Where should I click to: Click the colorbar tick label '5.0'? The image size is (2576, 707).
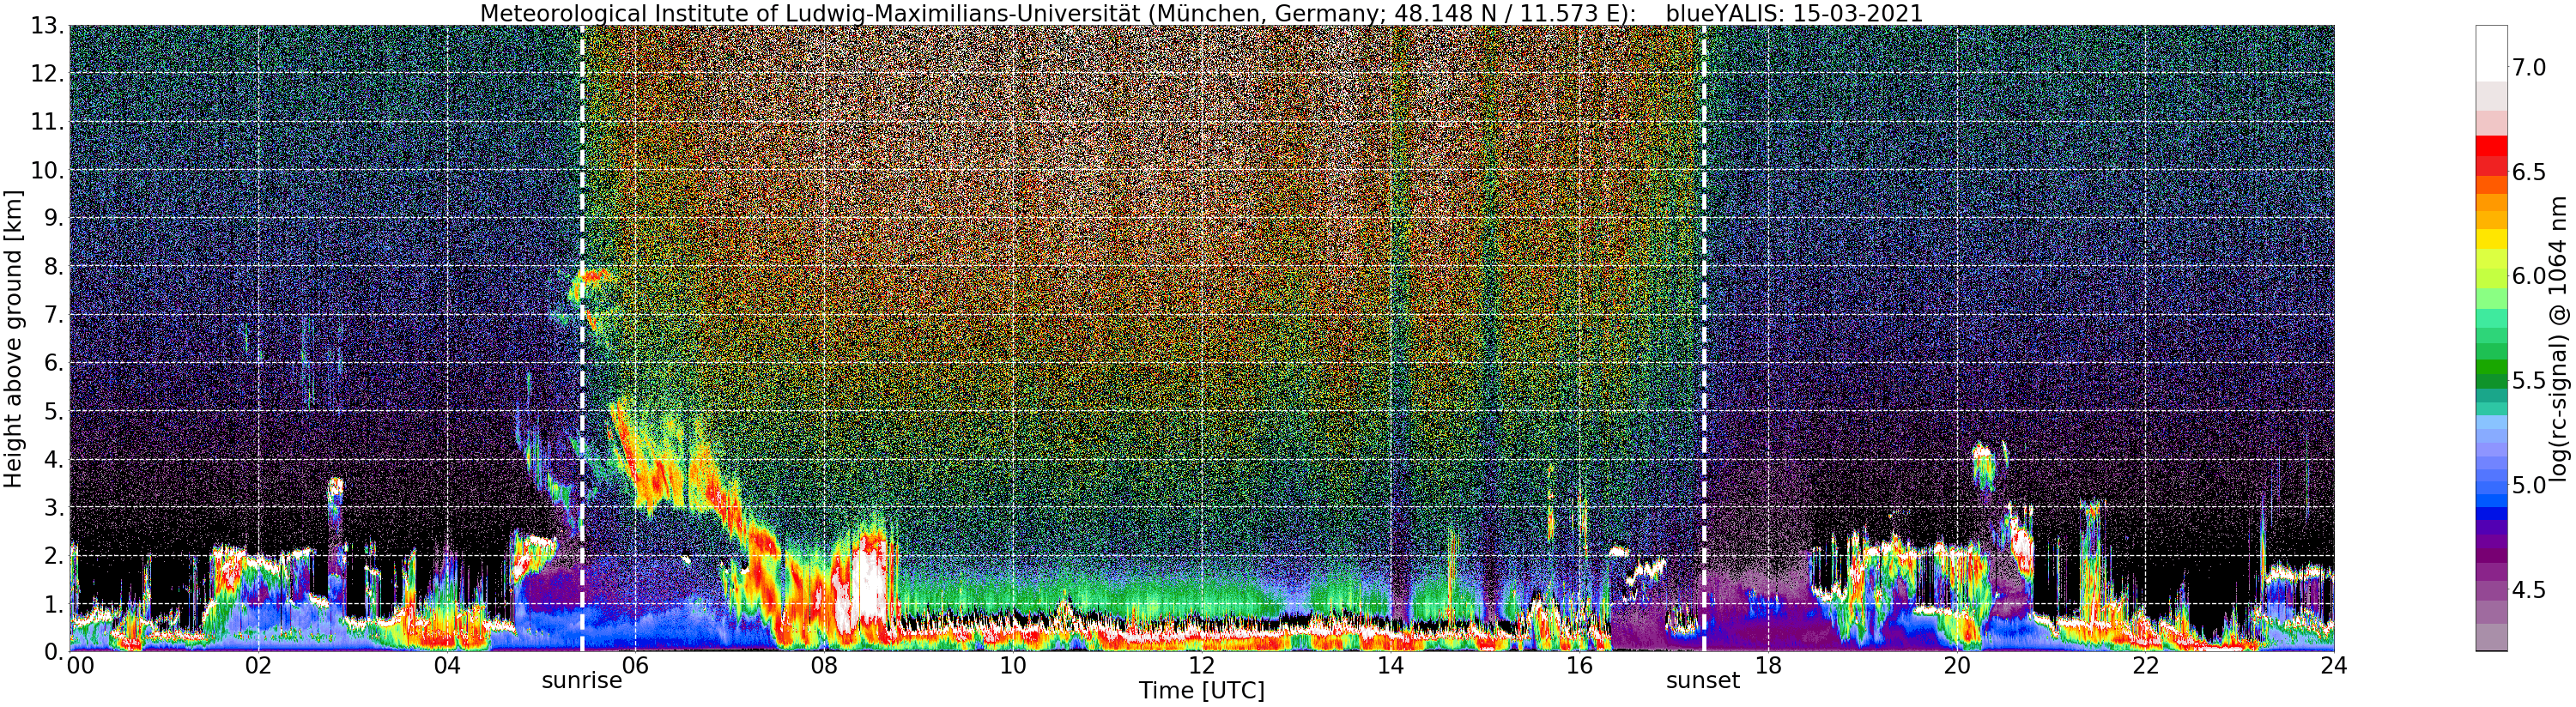click(x=2530, y=486)
